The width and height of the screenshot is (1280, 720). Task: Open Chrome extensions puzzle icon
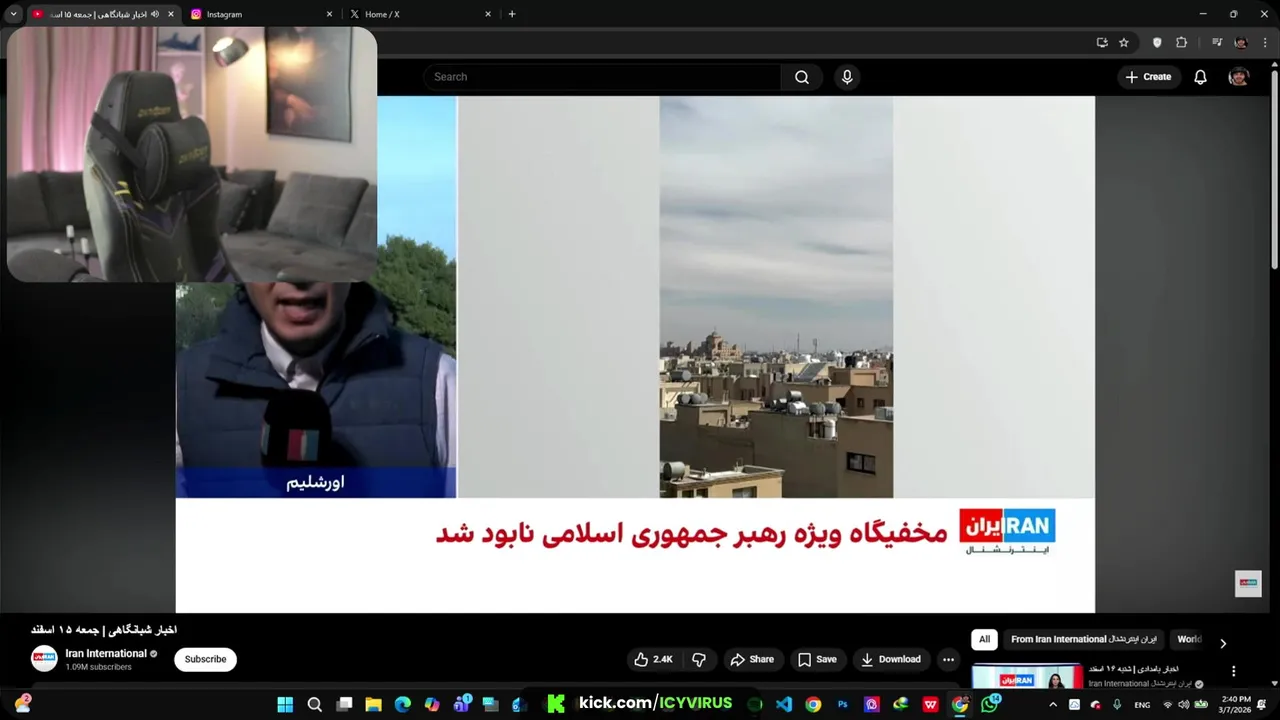click(x=1181, y=43)
